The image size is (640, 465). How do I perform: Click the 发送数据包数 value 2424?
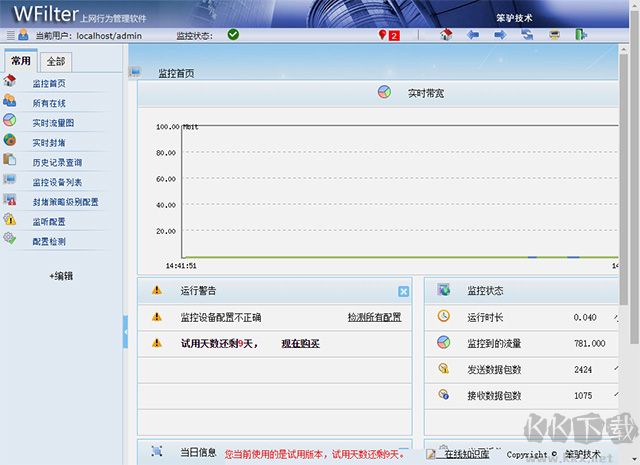pos(583,369)
